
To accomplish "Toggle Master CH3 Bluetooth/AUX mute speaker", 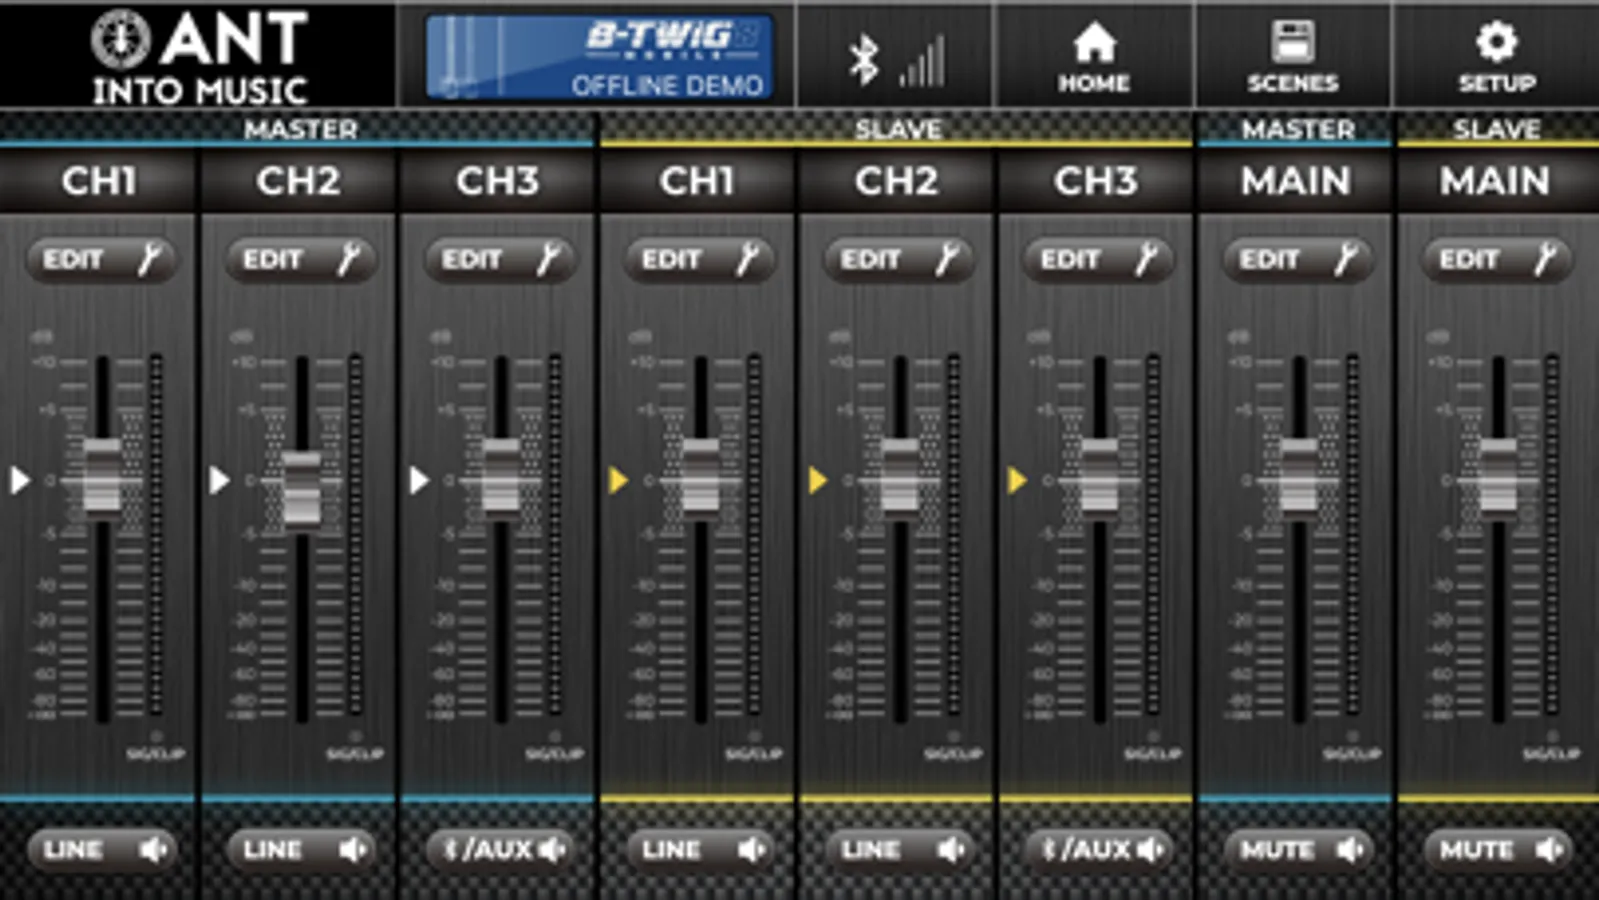I will [x=500, y=850].
